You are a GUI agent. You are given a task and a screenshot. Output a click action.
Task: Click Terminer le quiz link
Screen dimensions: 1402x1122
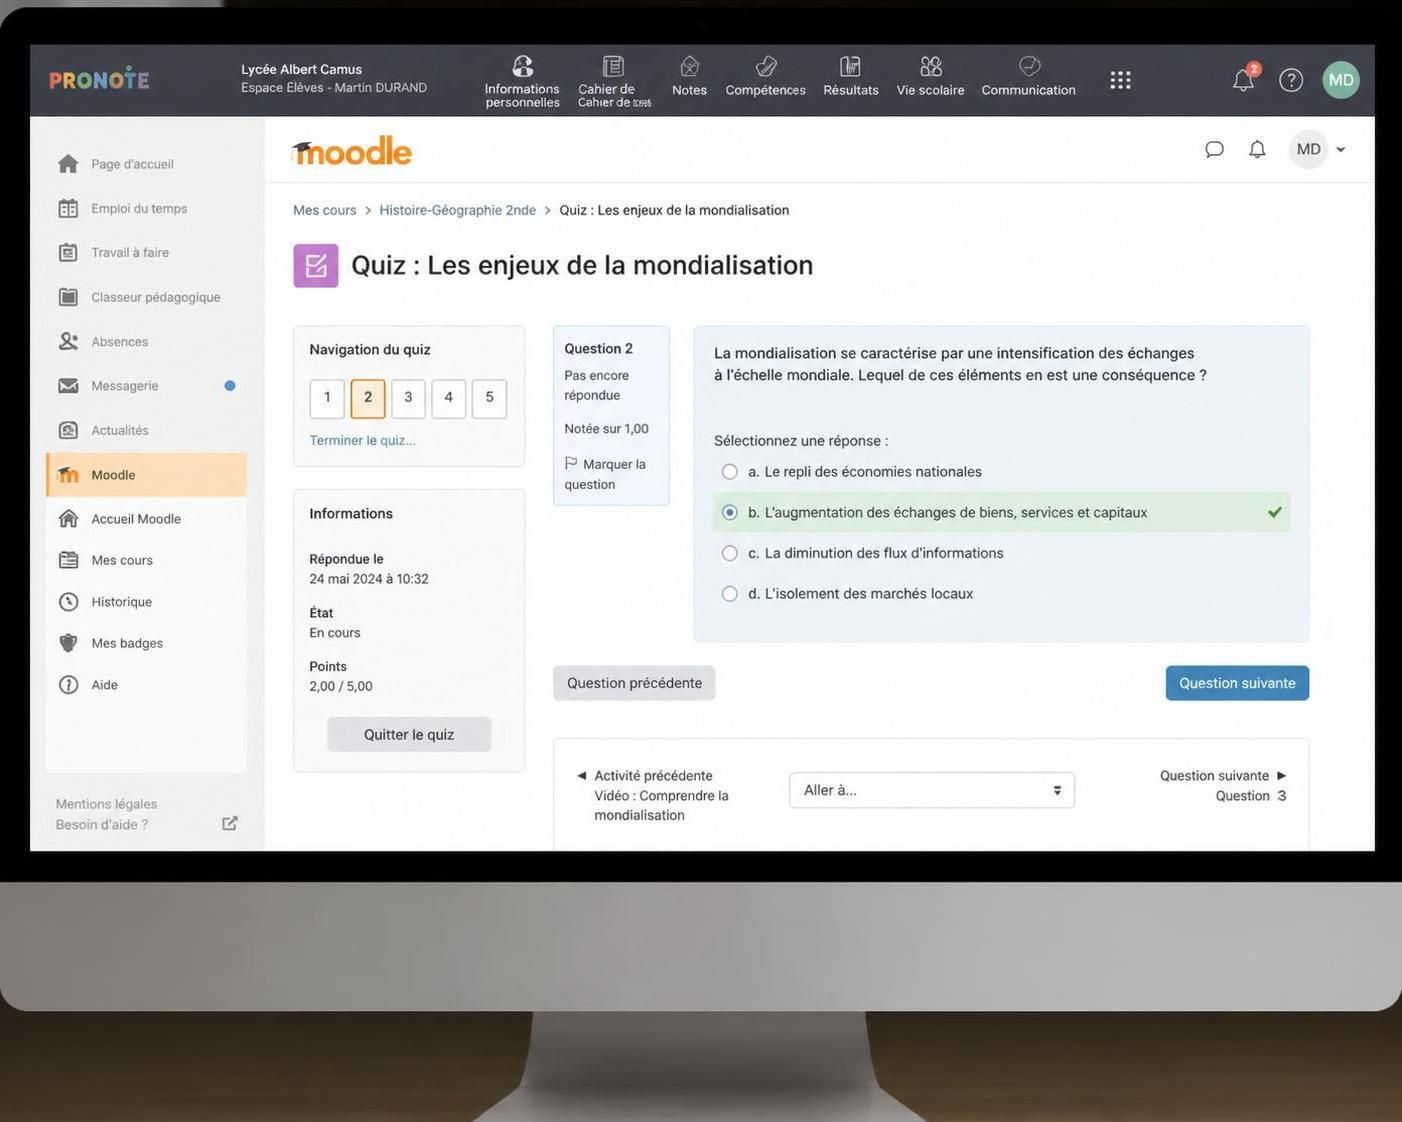pos(362,440)
